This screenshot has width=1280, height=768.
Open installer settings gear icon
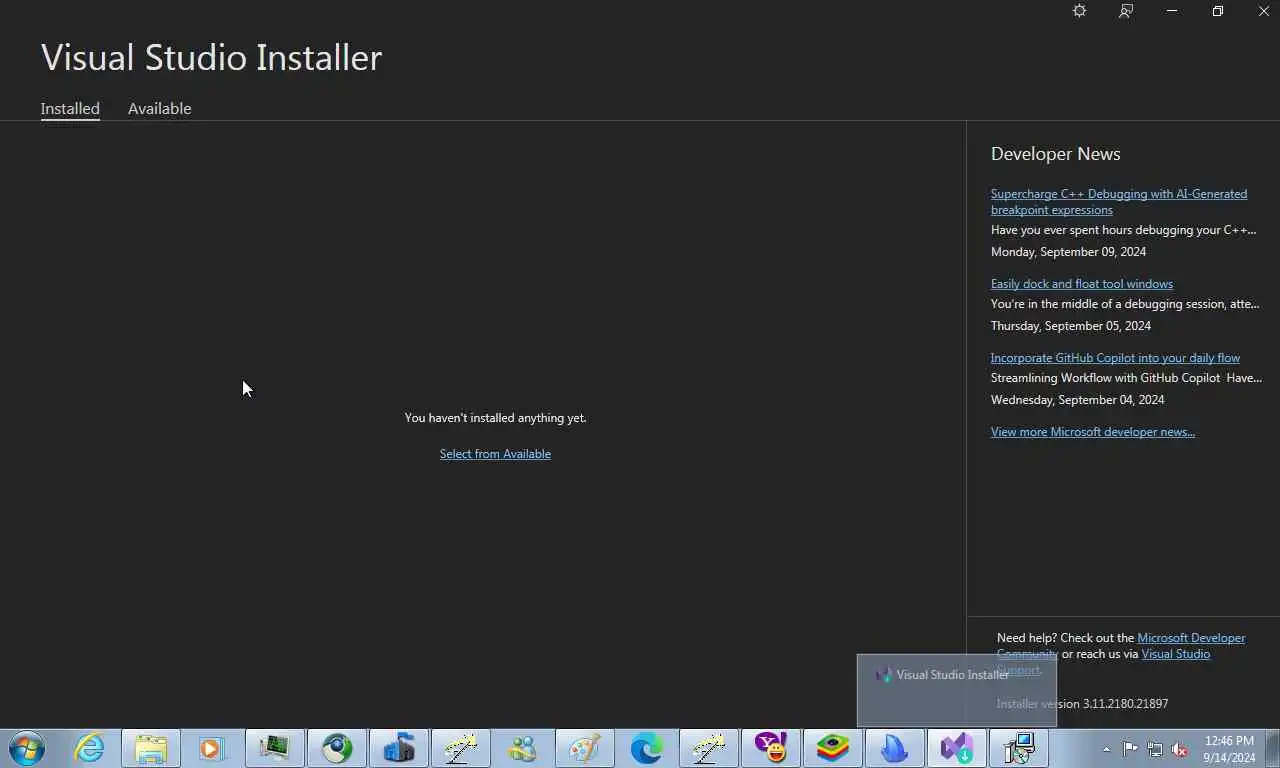coord(1079,11)
